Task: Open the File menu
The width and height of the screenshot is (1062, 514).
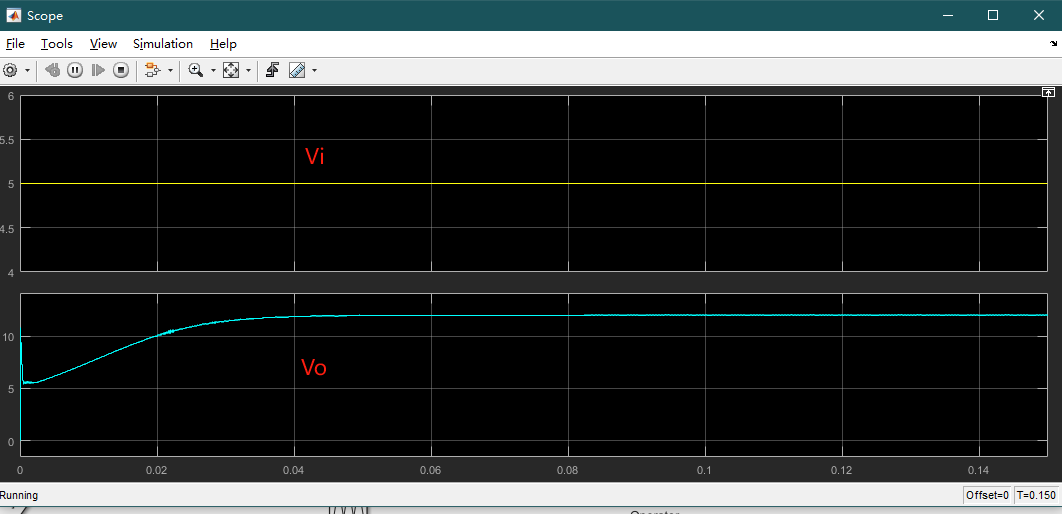Action: click(x=15, y=43)
